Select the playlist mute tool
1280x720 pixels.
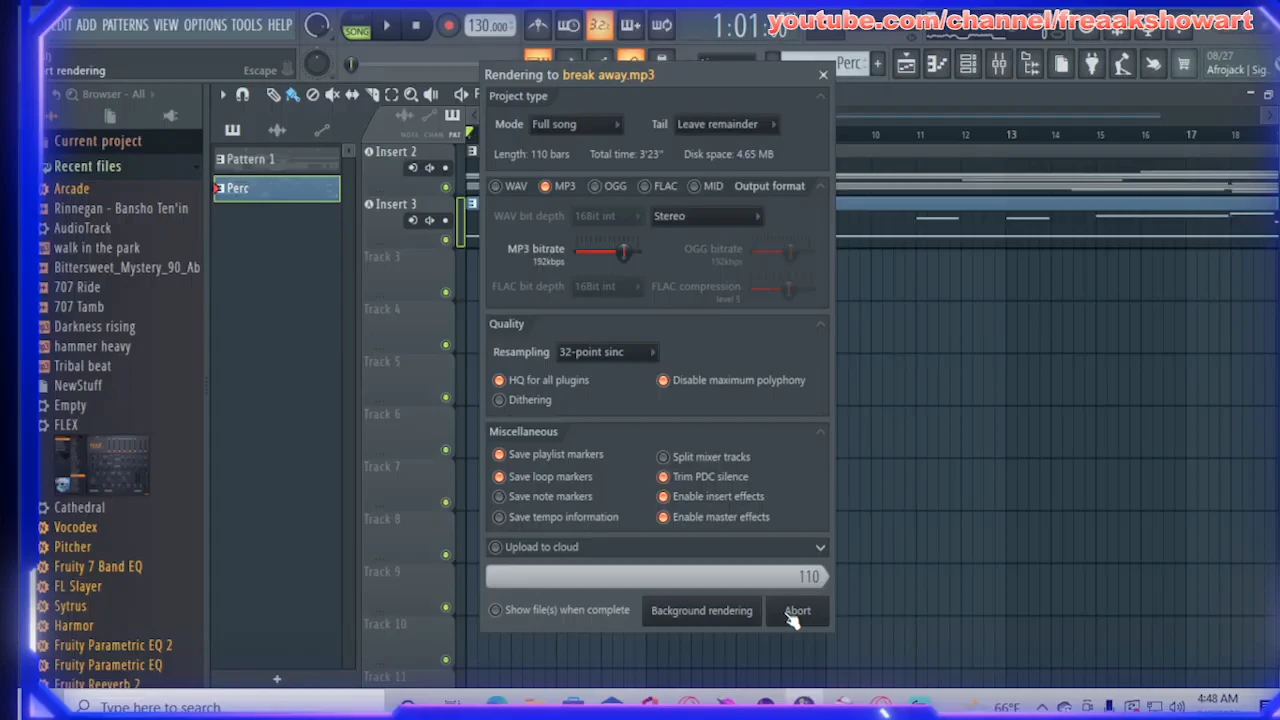point(332,95)
